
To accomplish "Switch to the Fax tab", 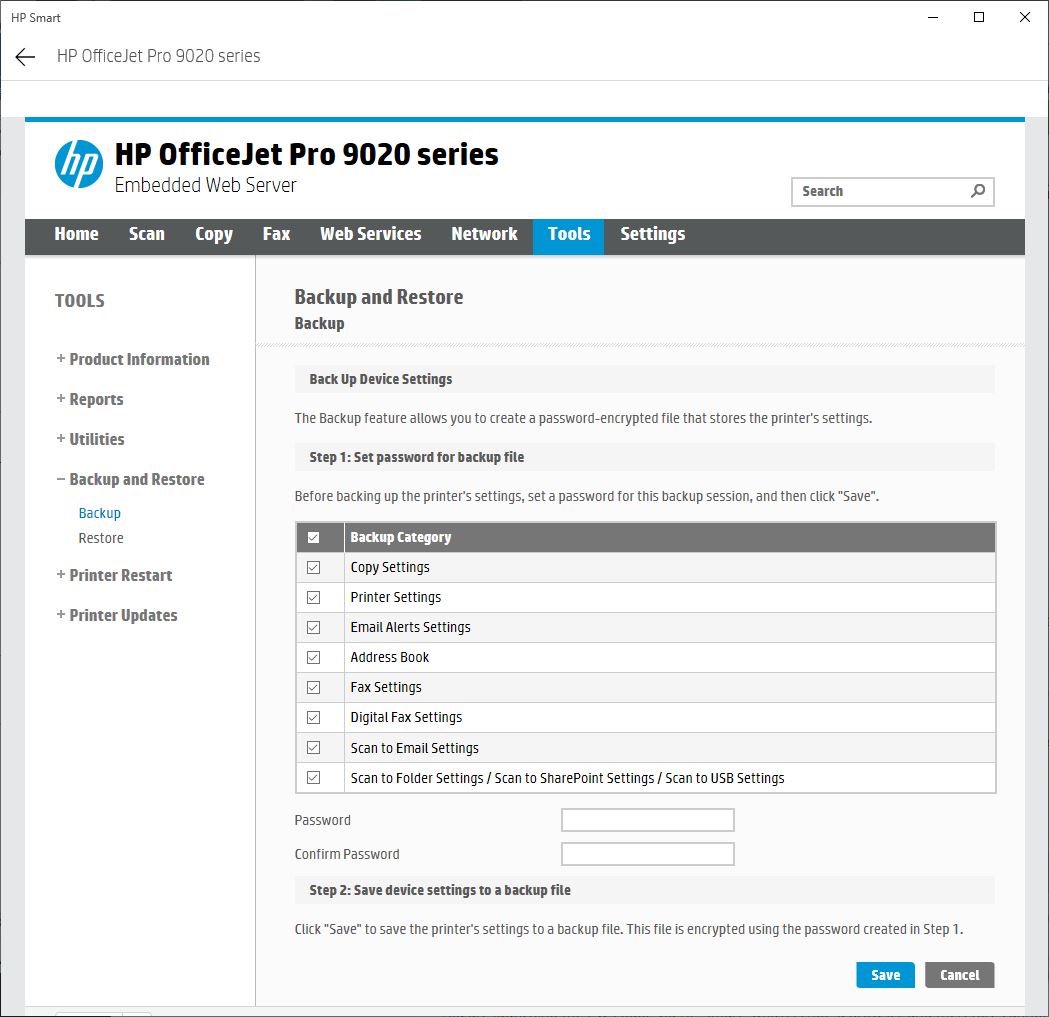I will pos(276,236).
